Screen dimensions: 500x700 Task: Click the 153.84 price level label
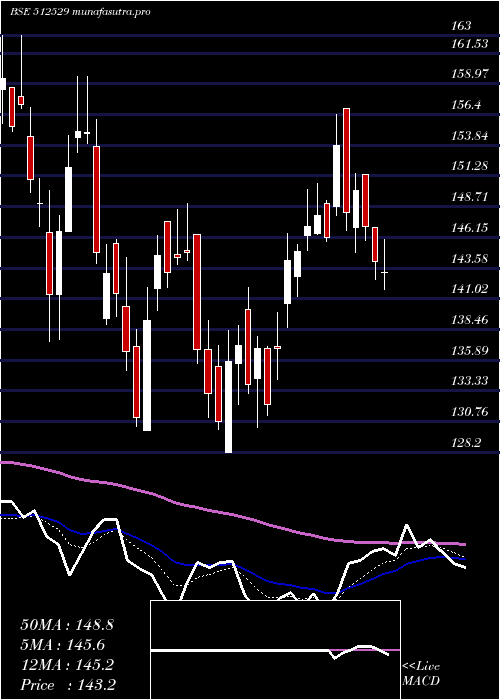(x=470, y=136)
